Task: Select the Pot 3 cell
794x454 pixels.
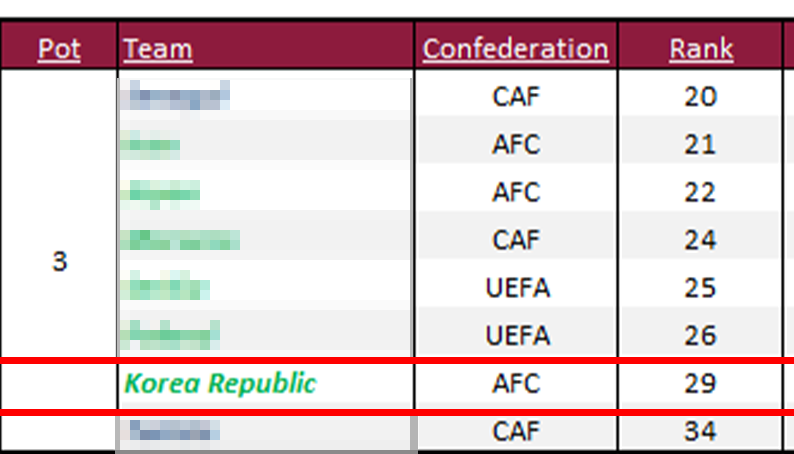Action: [59, 262]
